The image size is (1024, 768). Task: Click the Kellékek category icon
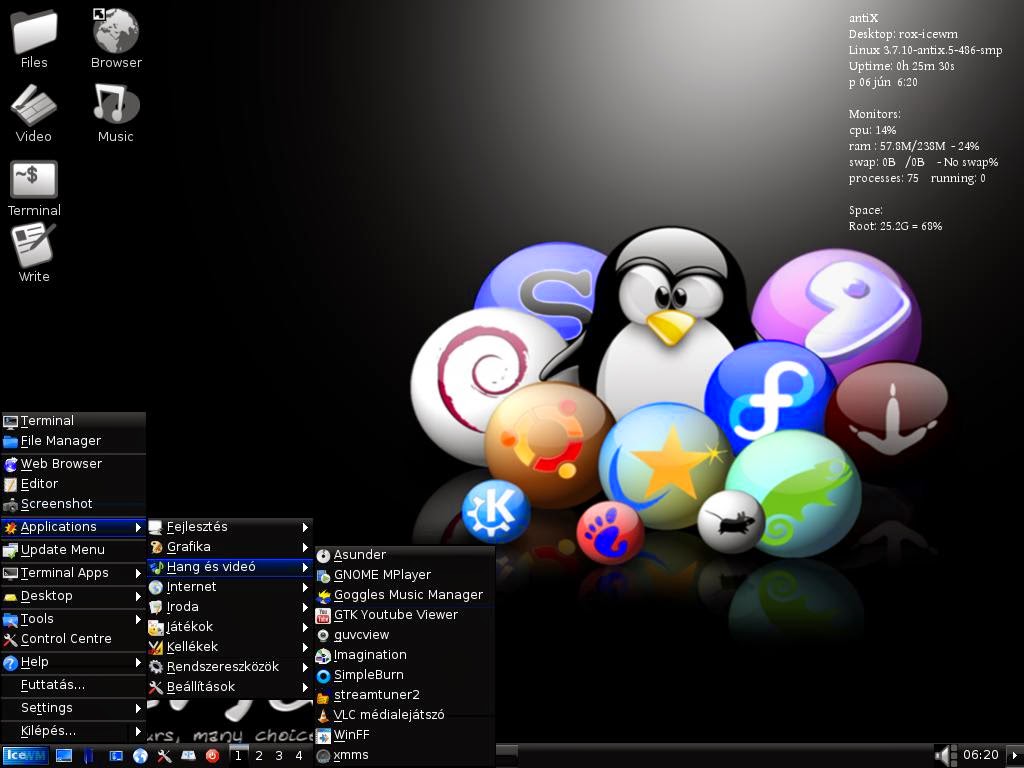click(x=155, y=647)
